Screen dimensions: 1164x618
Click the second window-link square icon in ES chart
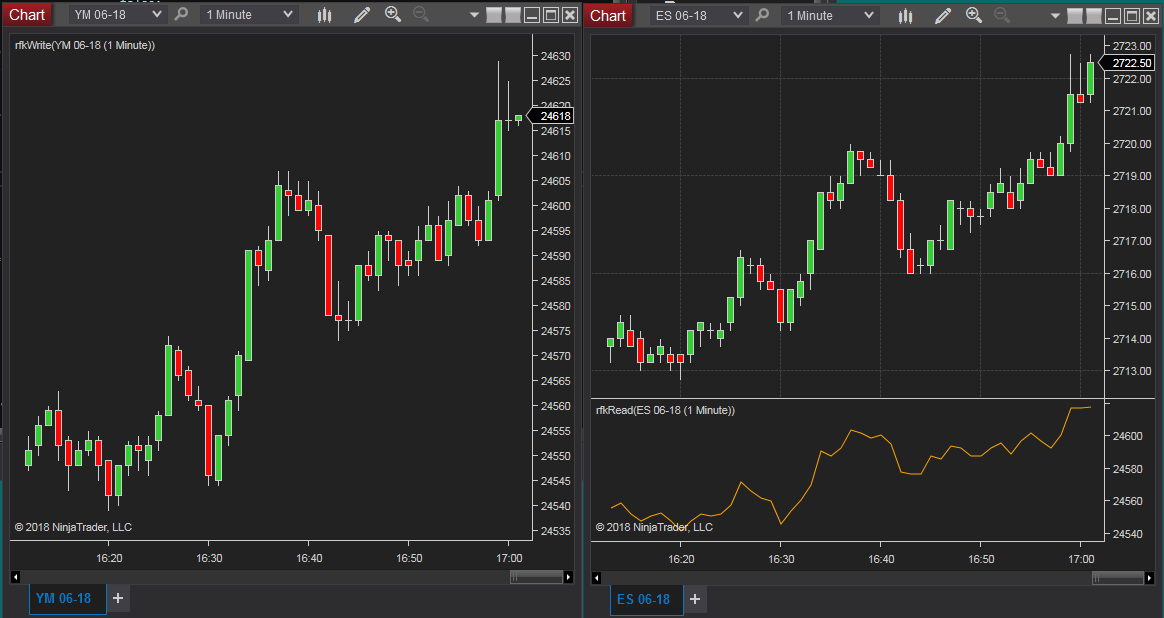pyautogui.click(x=1093, y=16)
